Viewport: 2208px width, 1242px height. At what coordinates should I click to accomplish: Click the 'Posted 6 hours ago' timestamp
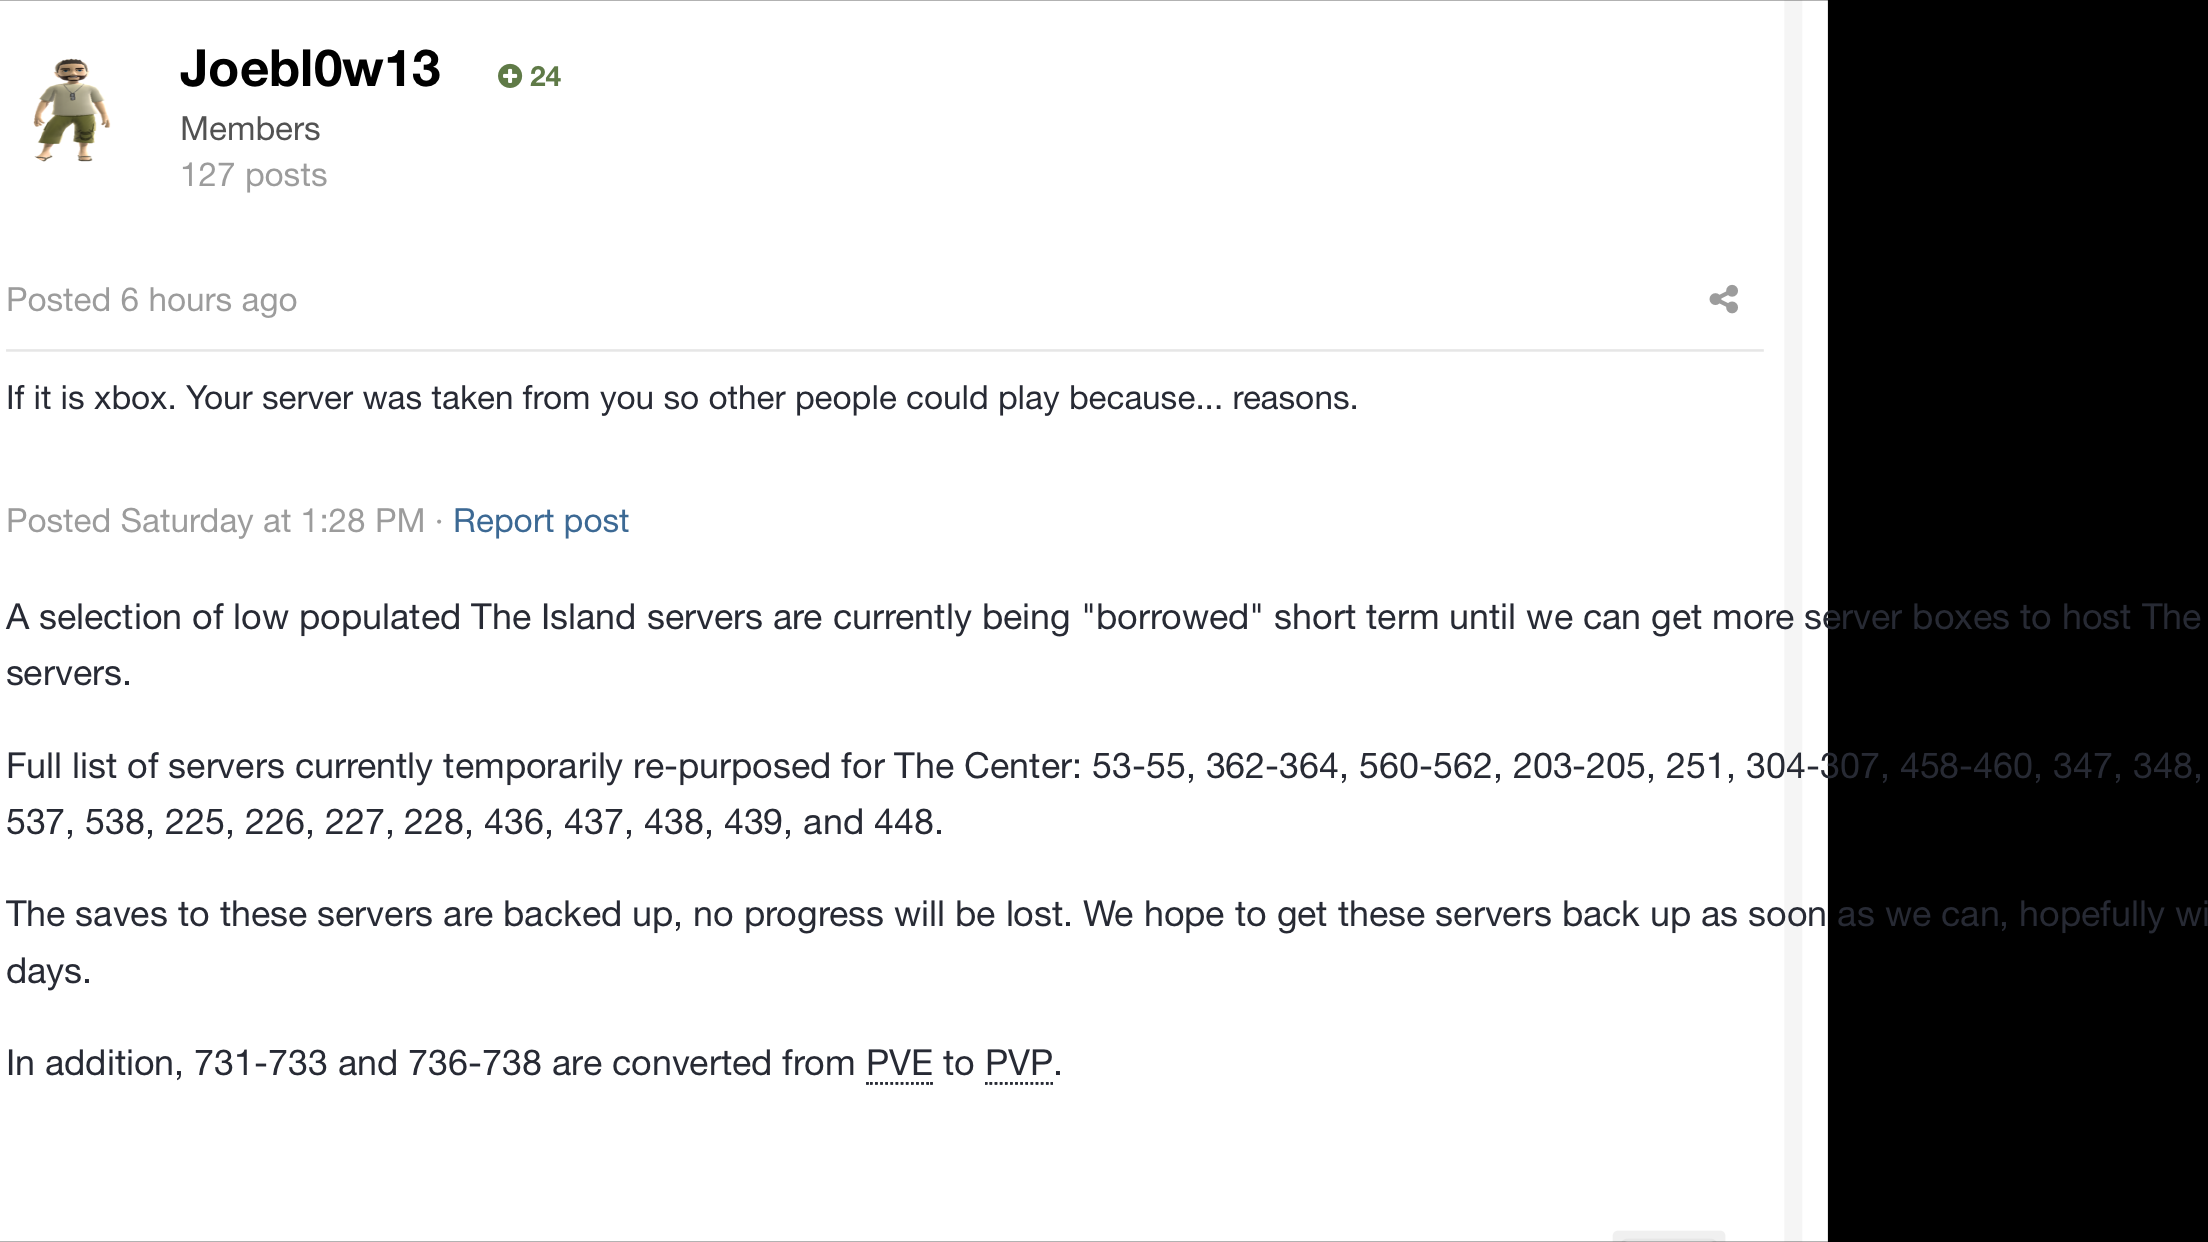(x=152, y=300)
